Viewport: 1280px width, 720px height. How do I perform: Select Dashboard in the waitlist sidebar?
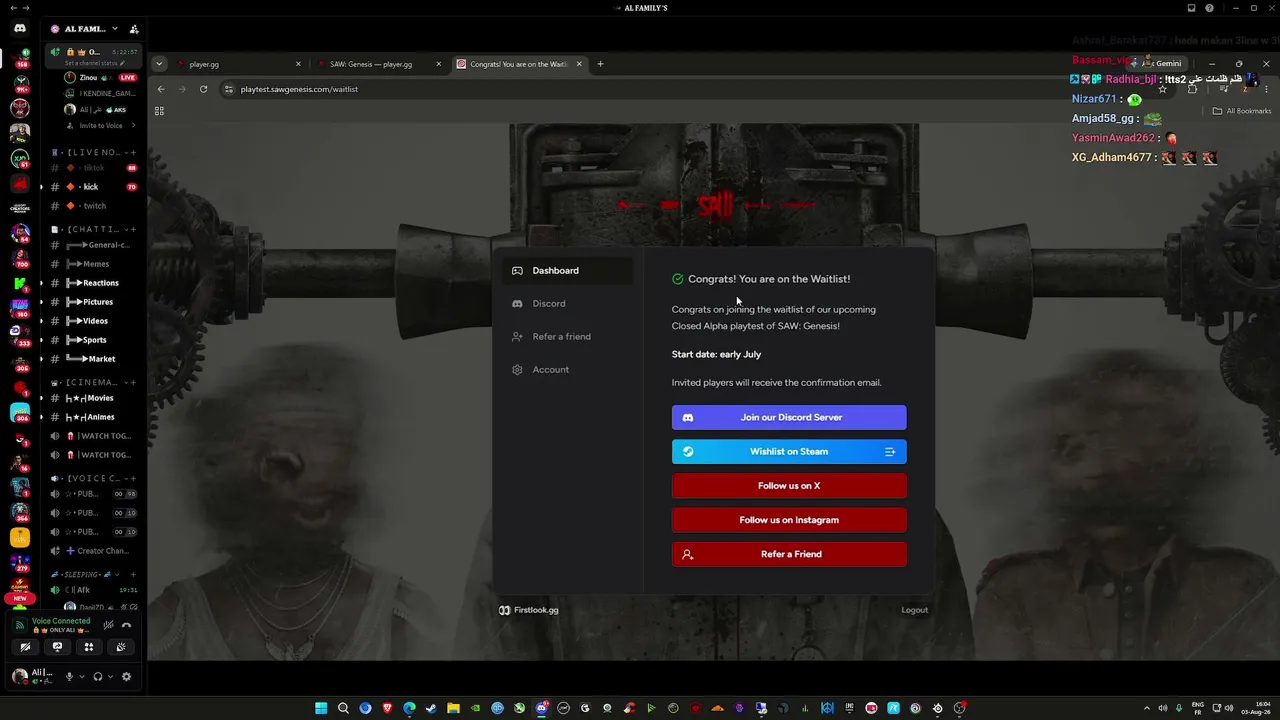(567, 271)
